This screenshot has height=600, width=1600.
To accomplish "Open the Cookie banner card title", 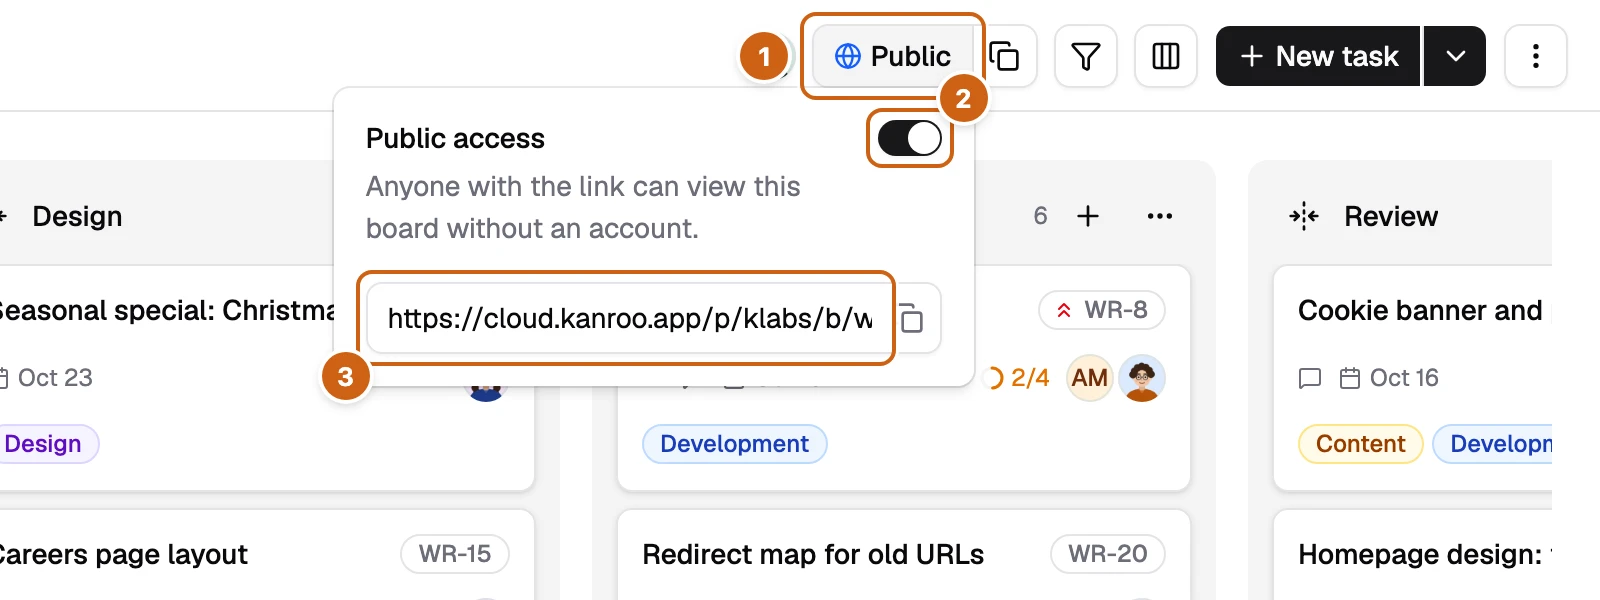I will coord(1420,310).
